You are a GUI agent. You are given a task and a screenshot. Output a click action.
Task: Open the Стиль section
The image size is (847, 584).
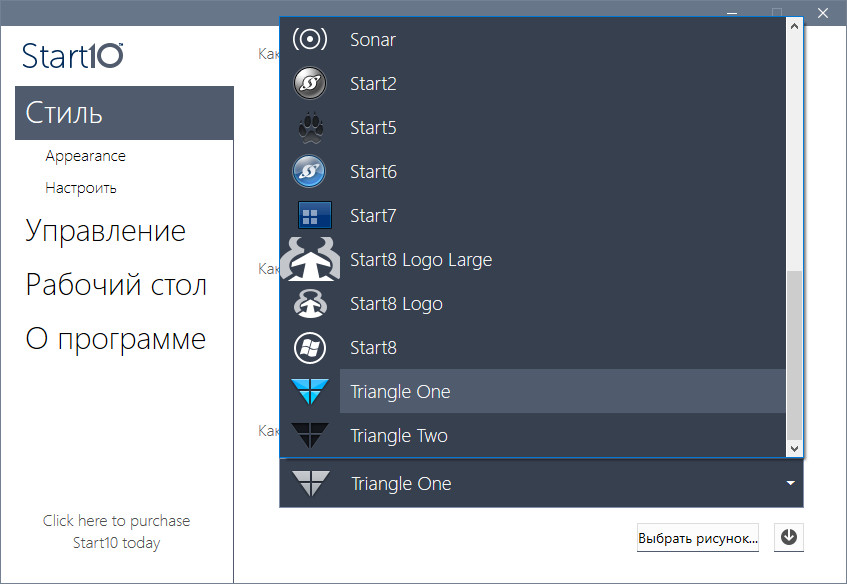click(124, 113)
